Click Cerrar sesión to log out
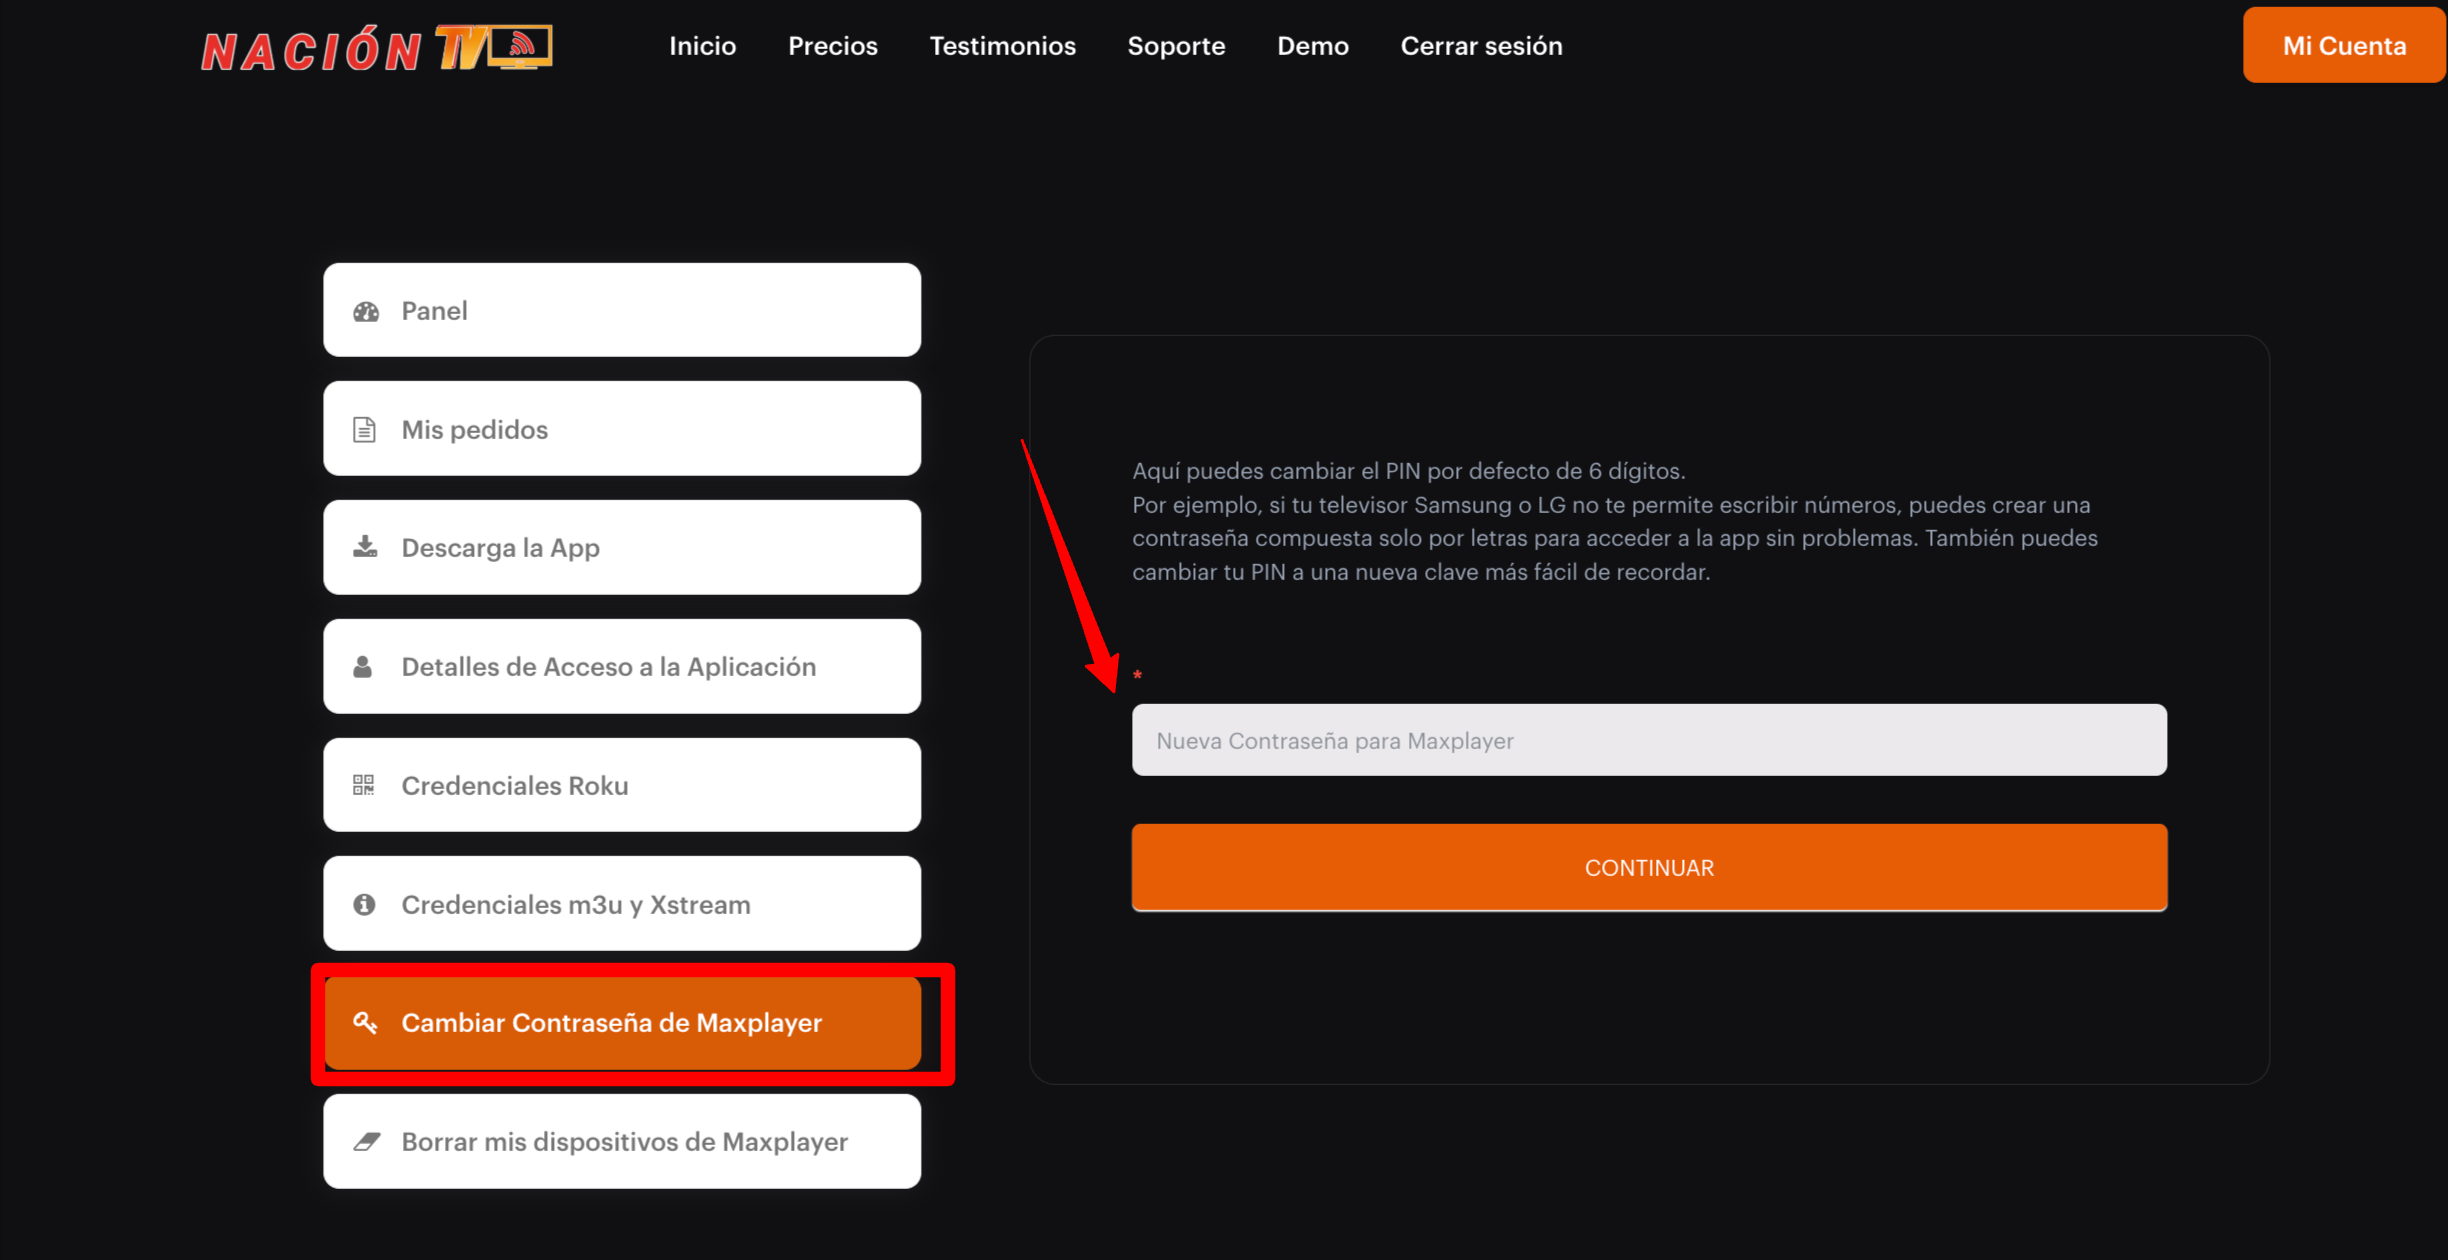The image size is (2448, 1260). coord(1481,46)
